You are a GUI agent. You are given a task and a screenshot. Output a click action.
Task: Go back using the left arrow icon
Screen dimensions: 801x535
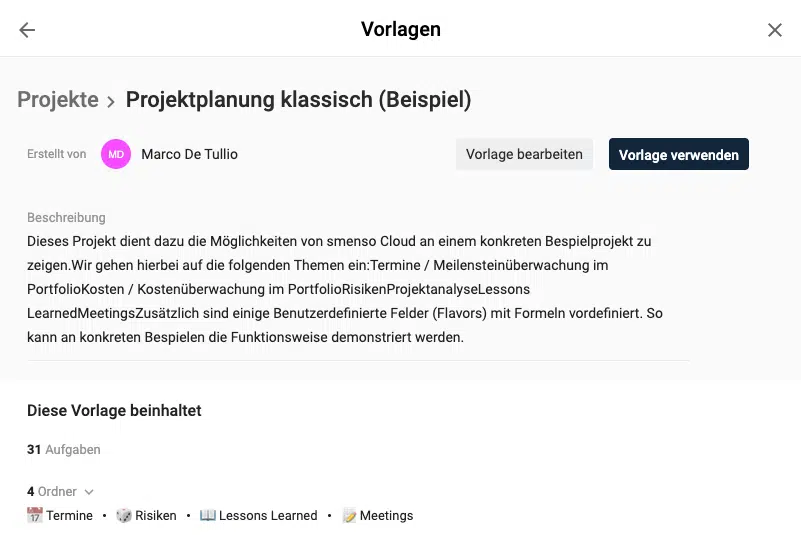(x=27, y=30)
